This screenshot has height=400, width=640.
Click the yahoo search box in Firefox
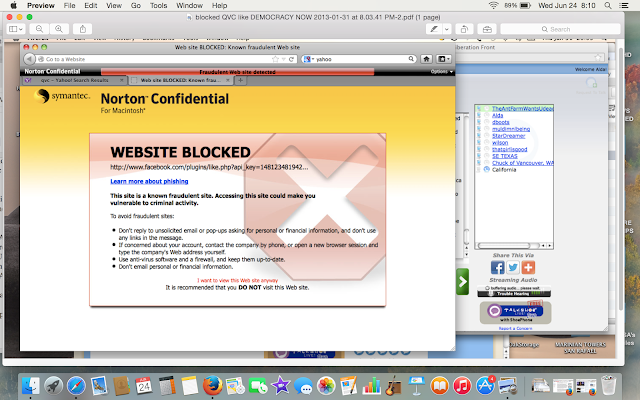(x=361, y=59)
